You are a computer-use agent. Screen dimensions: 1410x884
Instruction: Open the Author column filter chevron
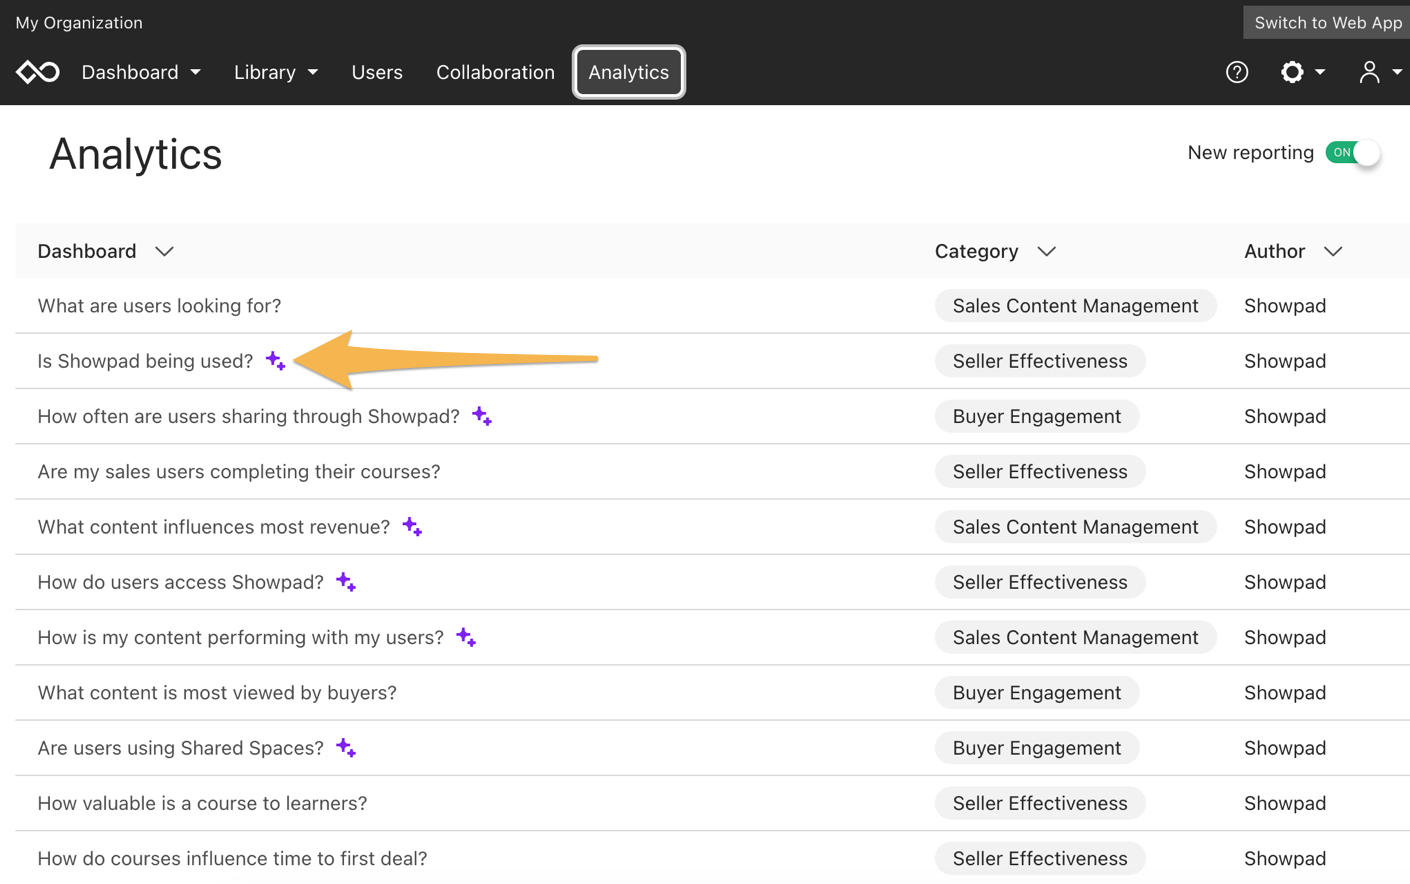point(1333,251)
